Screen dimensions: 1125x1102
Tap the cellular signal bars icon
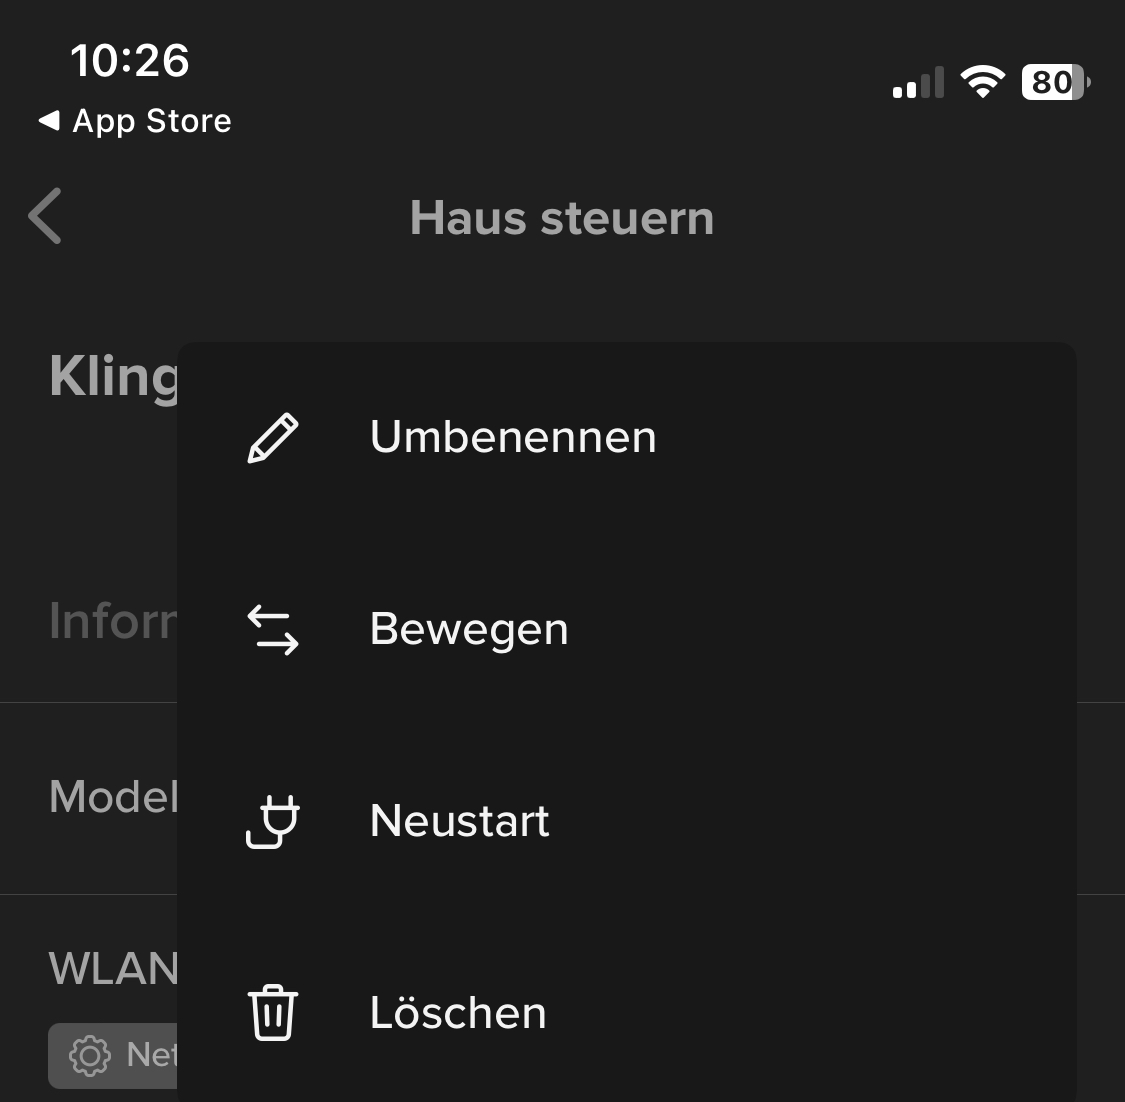pos(918,84)
